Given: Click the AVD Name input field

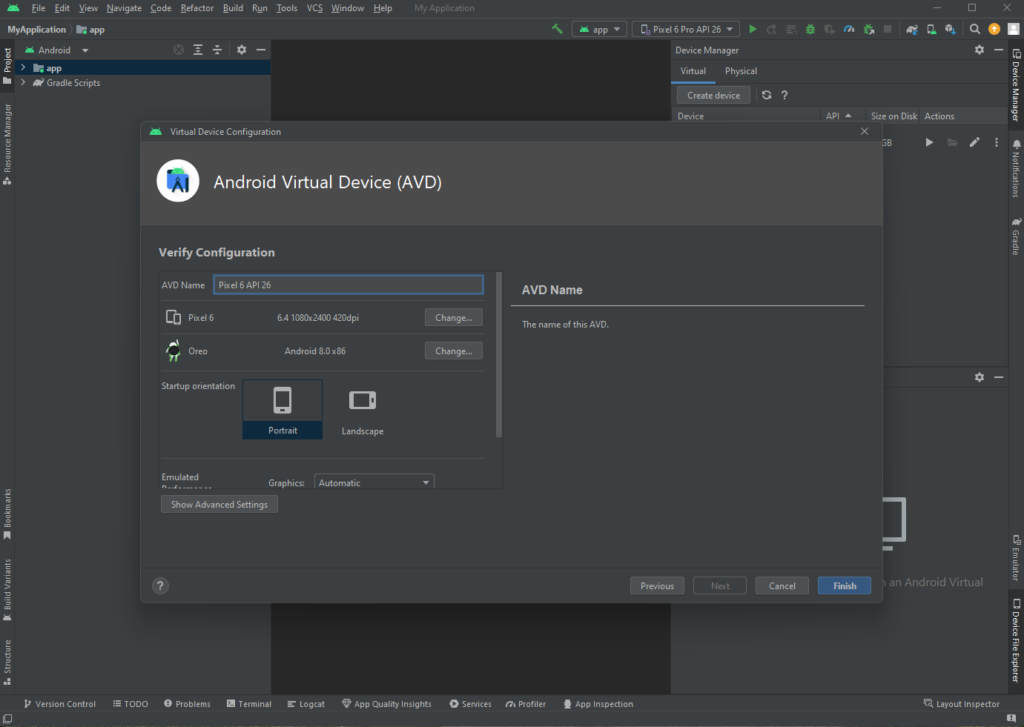Looking at the screenshot, I should click(x=348, y=285).
